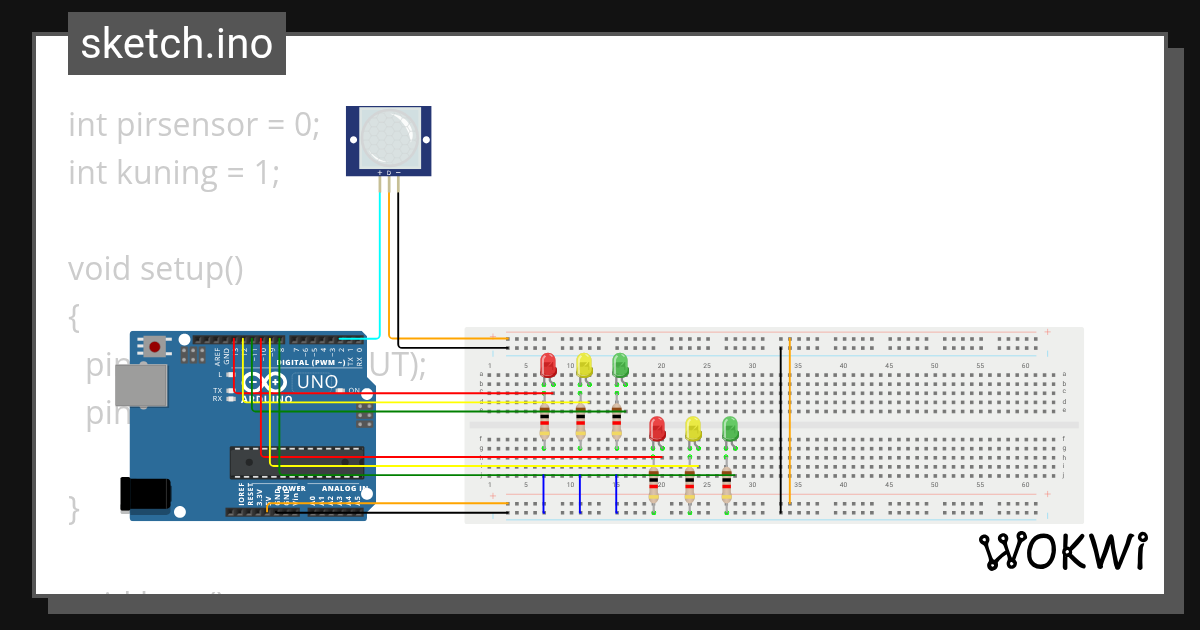This screenshot has height=630, width=1200.
Task: Select the green LED in the top row
Action: [620, 365]
